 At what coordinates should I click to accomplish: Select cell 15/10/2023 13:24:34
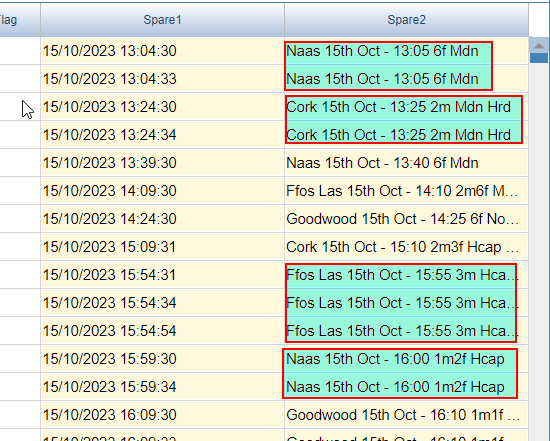click(x=162, y=135)
